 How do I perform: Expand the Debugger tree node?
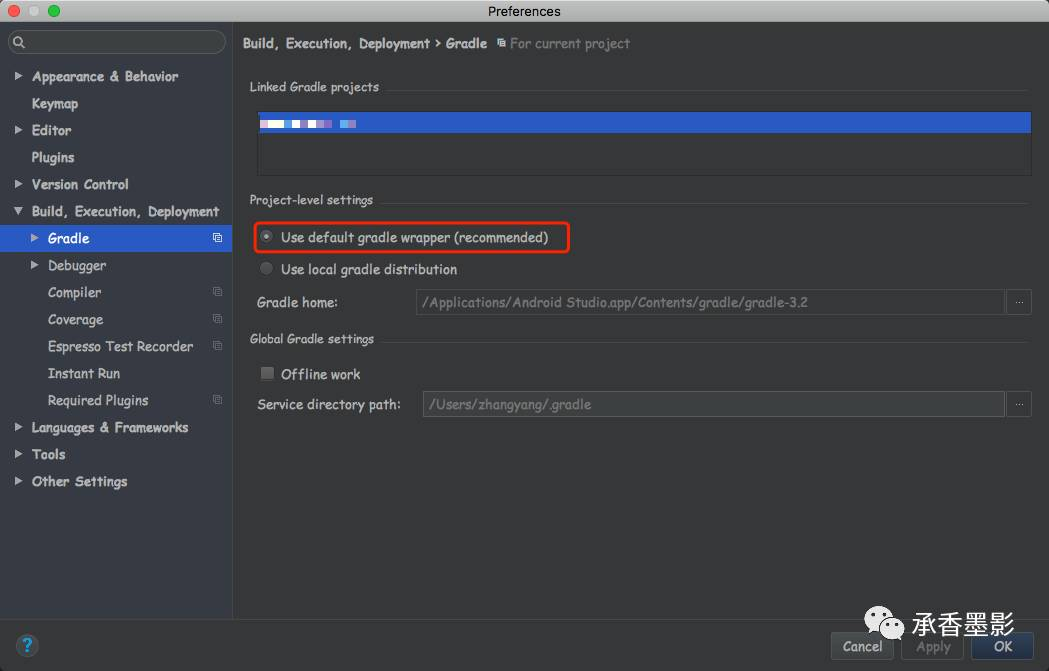pos(33,265)
